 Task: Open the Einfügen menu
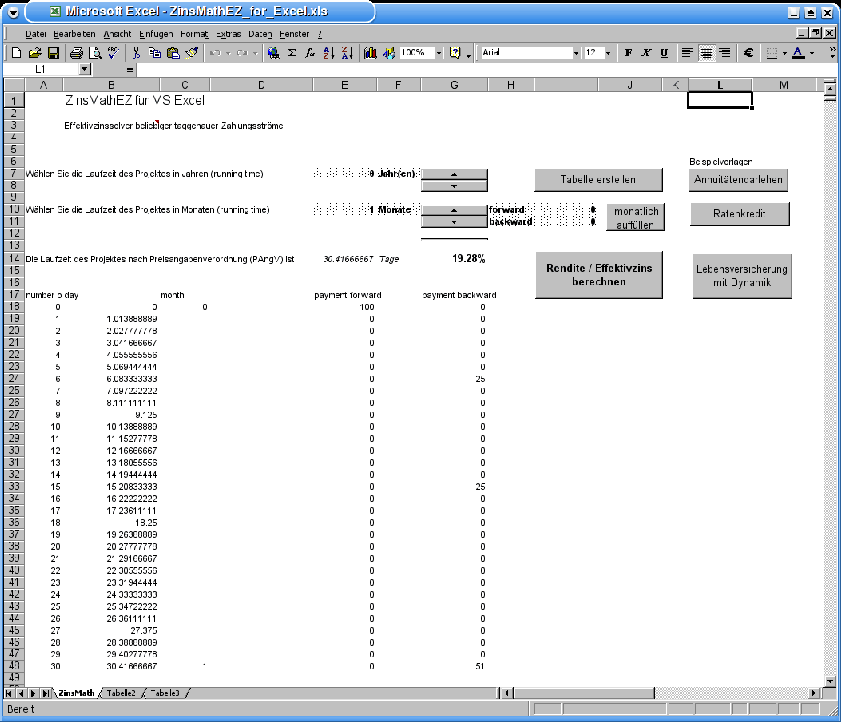156,34
